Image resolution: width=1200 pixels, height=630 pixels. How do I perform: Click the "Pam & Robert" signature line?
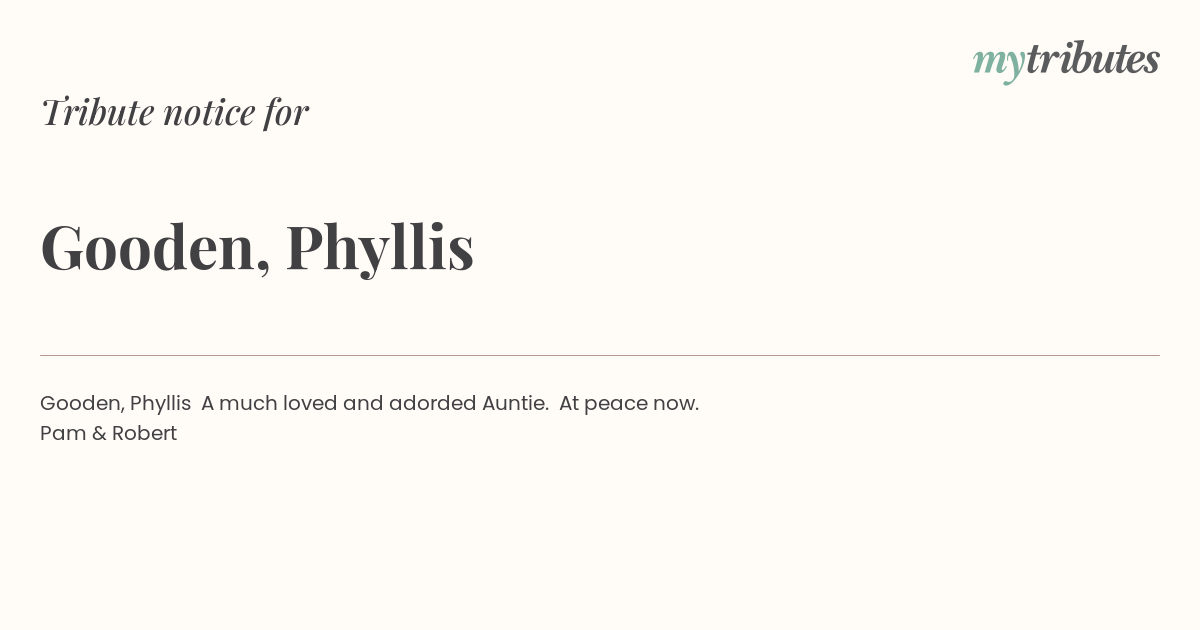[x=108, y=434]
